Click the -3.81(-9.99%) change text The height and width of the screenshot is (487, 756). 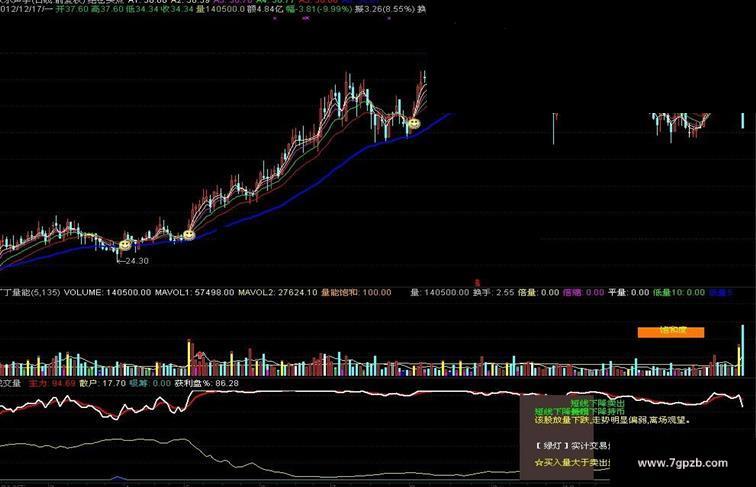324,9
